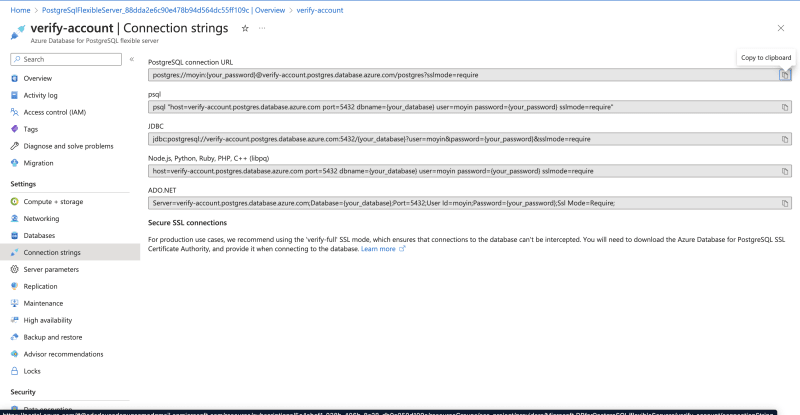Screen dimensions: 800x415
Task: Copy the libpq connection string
Action: point(785,172)
